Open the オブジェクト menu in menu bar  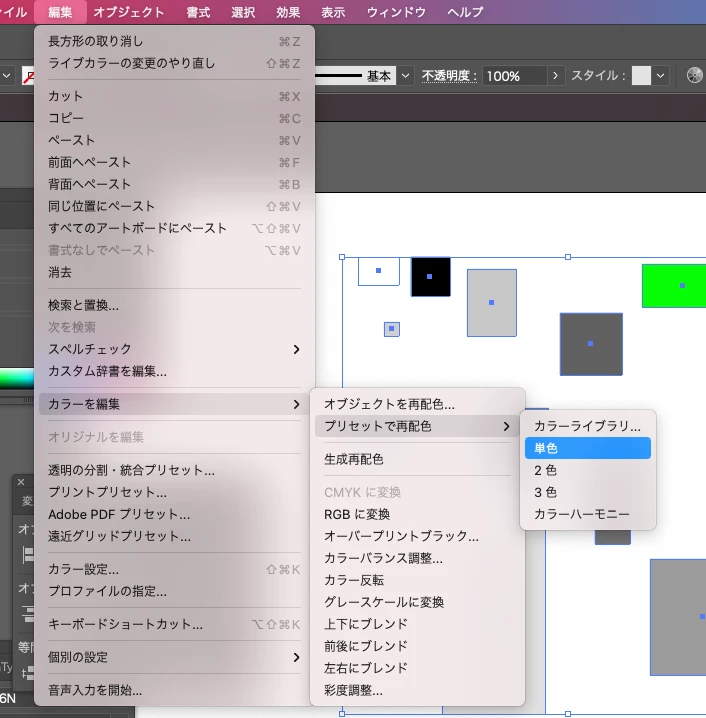click(129, 12)
